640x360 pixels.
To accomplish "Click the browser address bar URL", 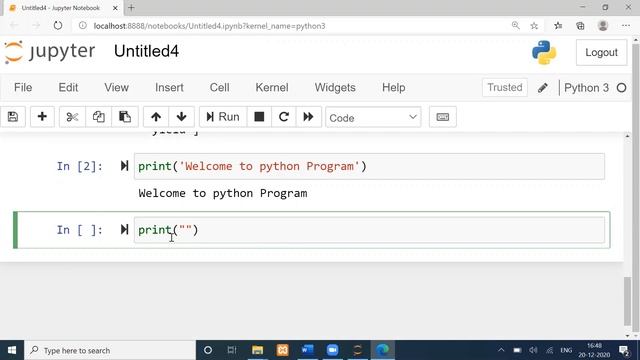I will click(209, 26).
